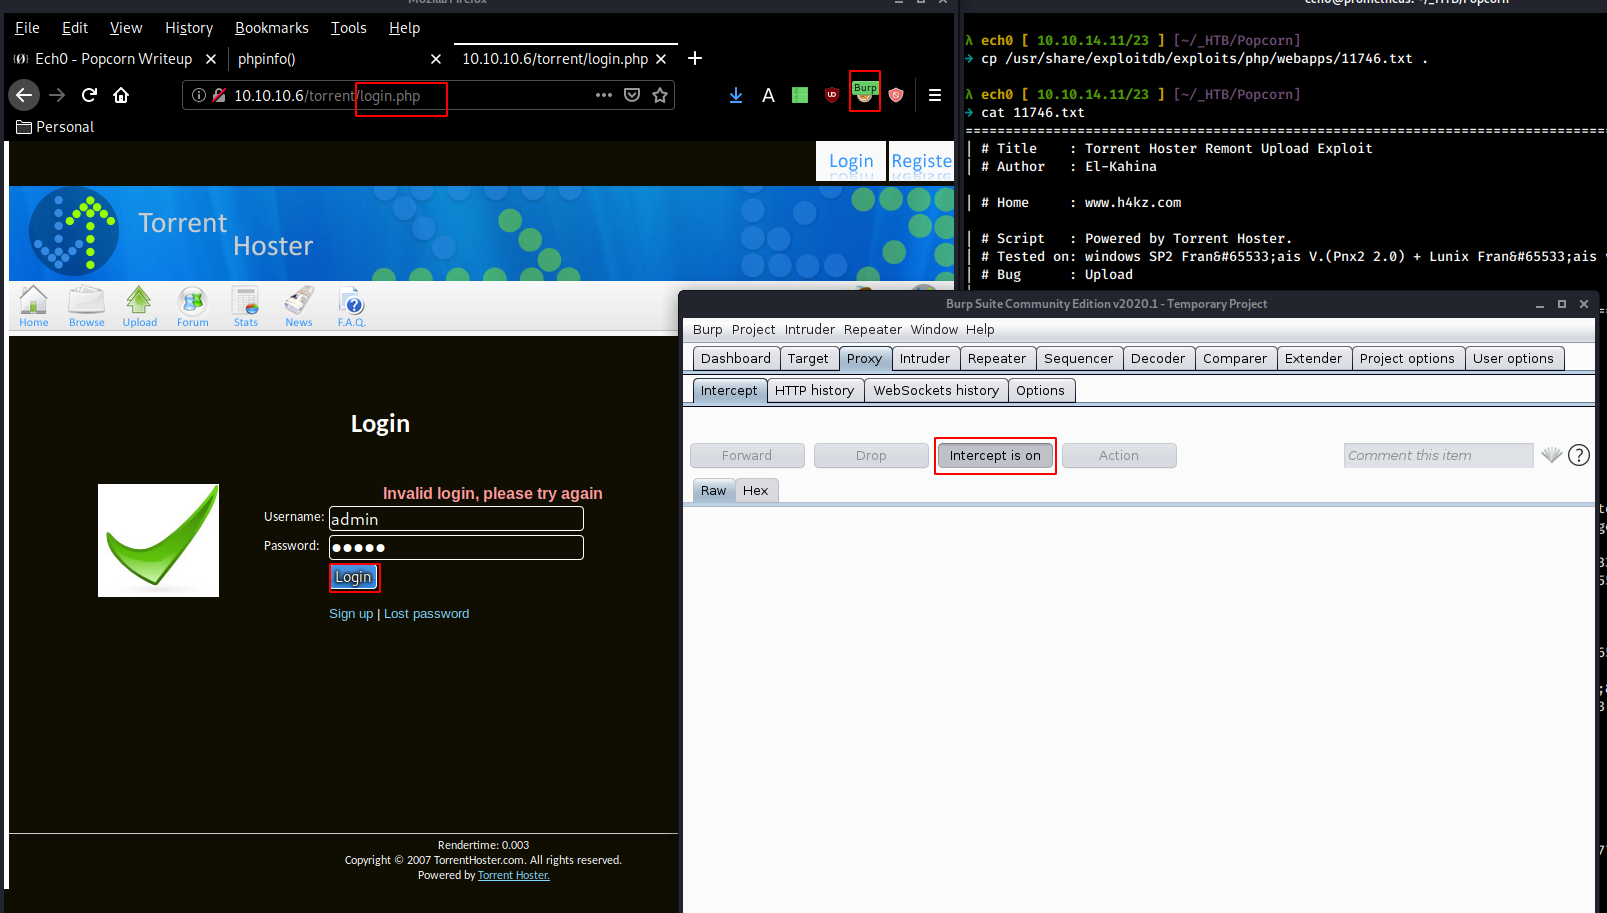Open the Firefox downloads arrow

(736, 95)
